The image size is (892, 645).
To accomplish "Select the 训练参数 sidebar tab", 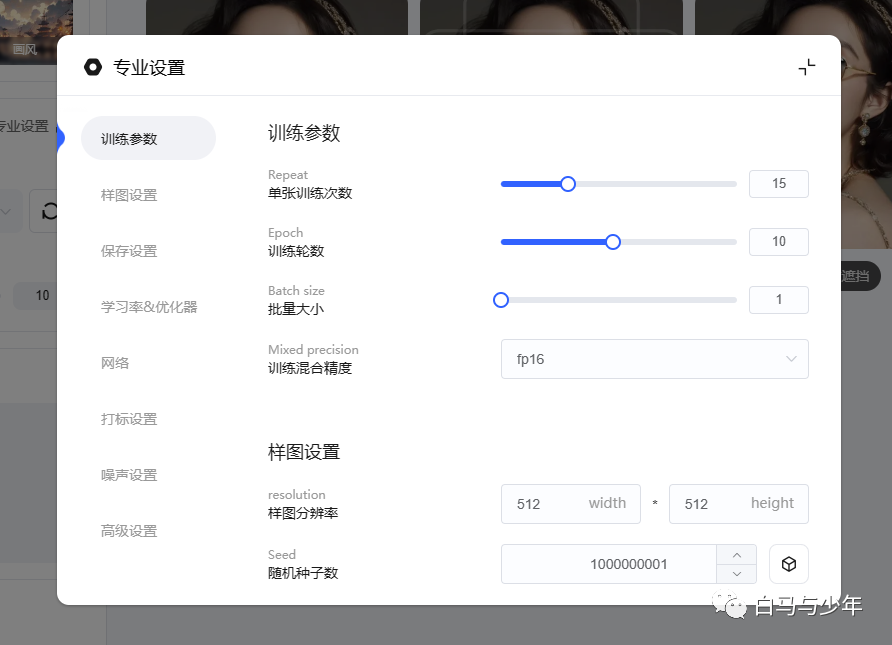I will point(148,138).
